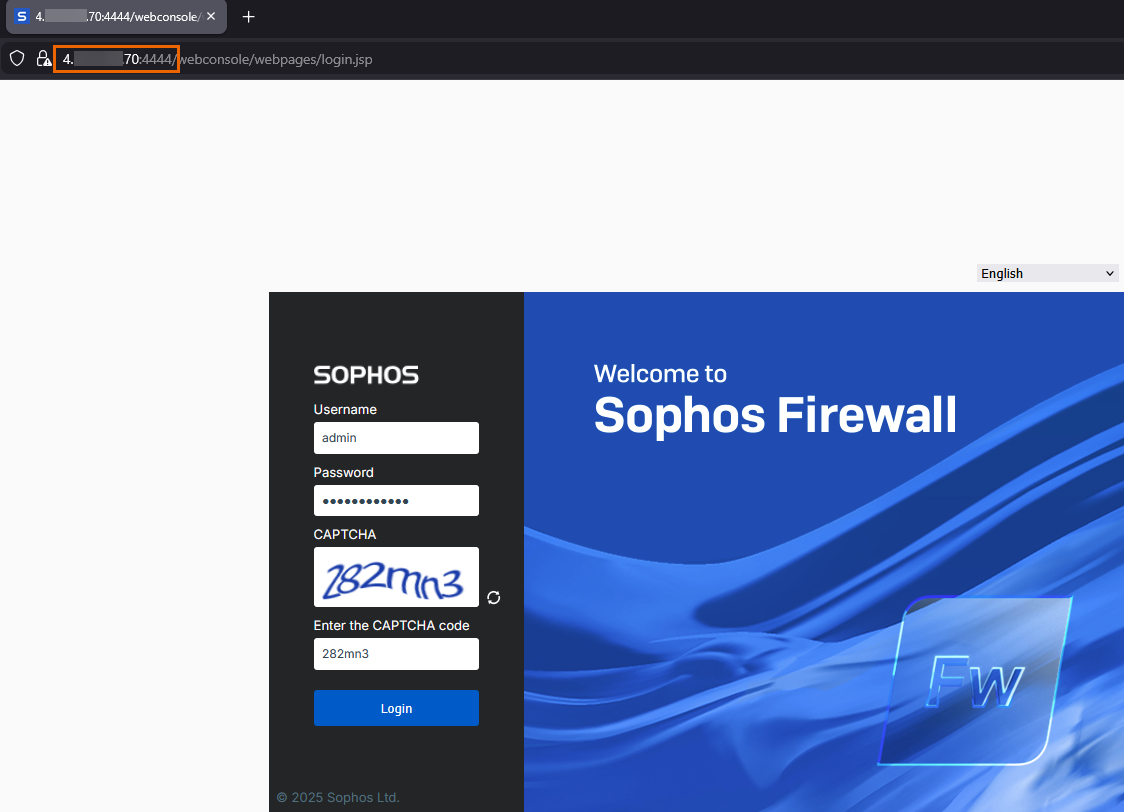
Task: Click the CAPTCHA image showing 282mn3
Action: (x=396, y=577)
